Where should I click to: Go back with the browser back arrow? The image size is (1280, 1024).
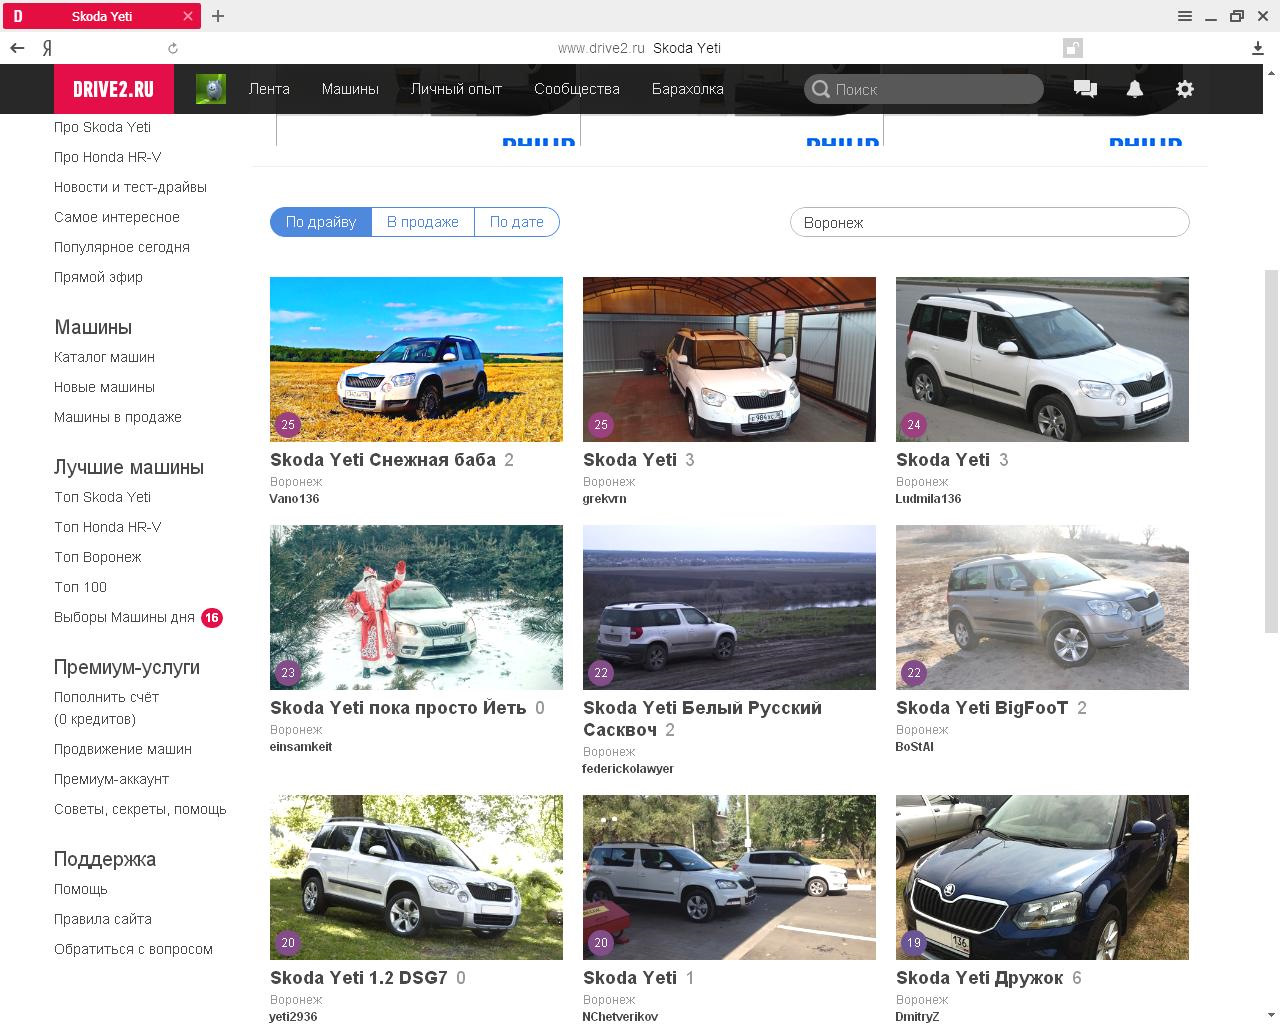(17, 48)
